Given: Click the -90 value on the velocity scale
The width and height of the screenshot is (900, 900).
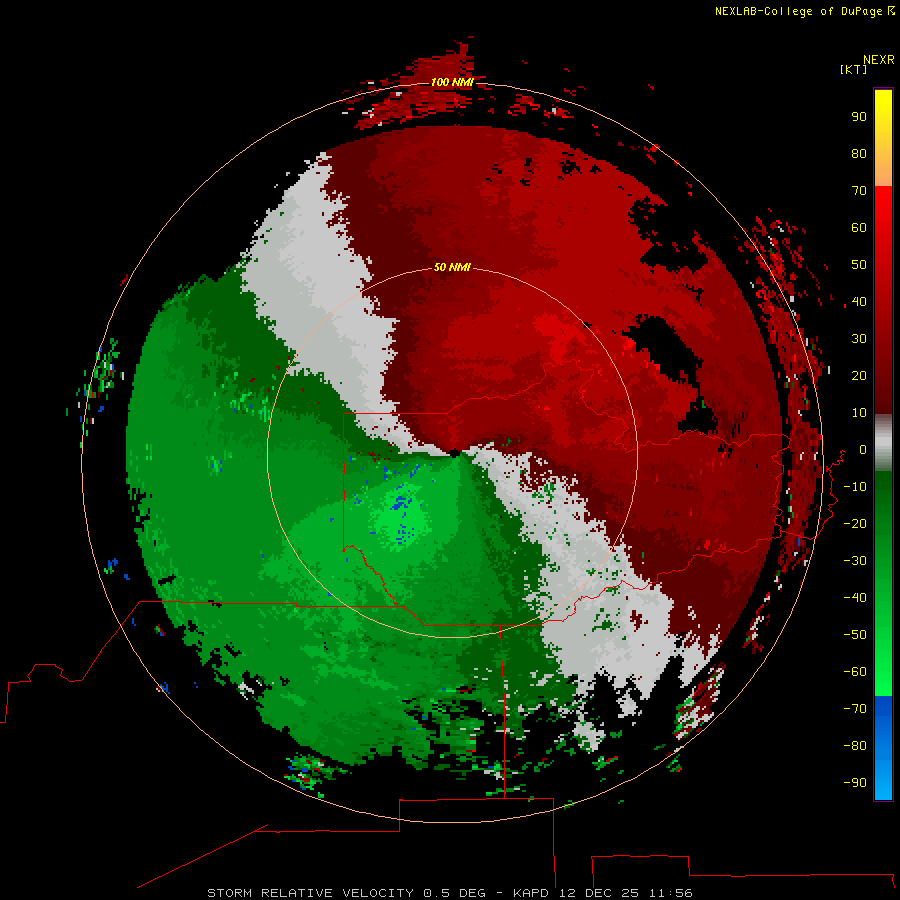Looking at the screenshot, I should click(x=855, y=783).
